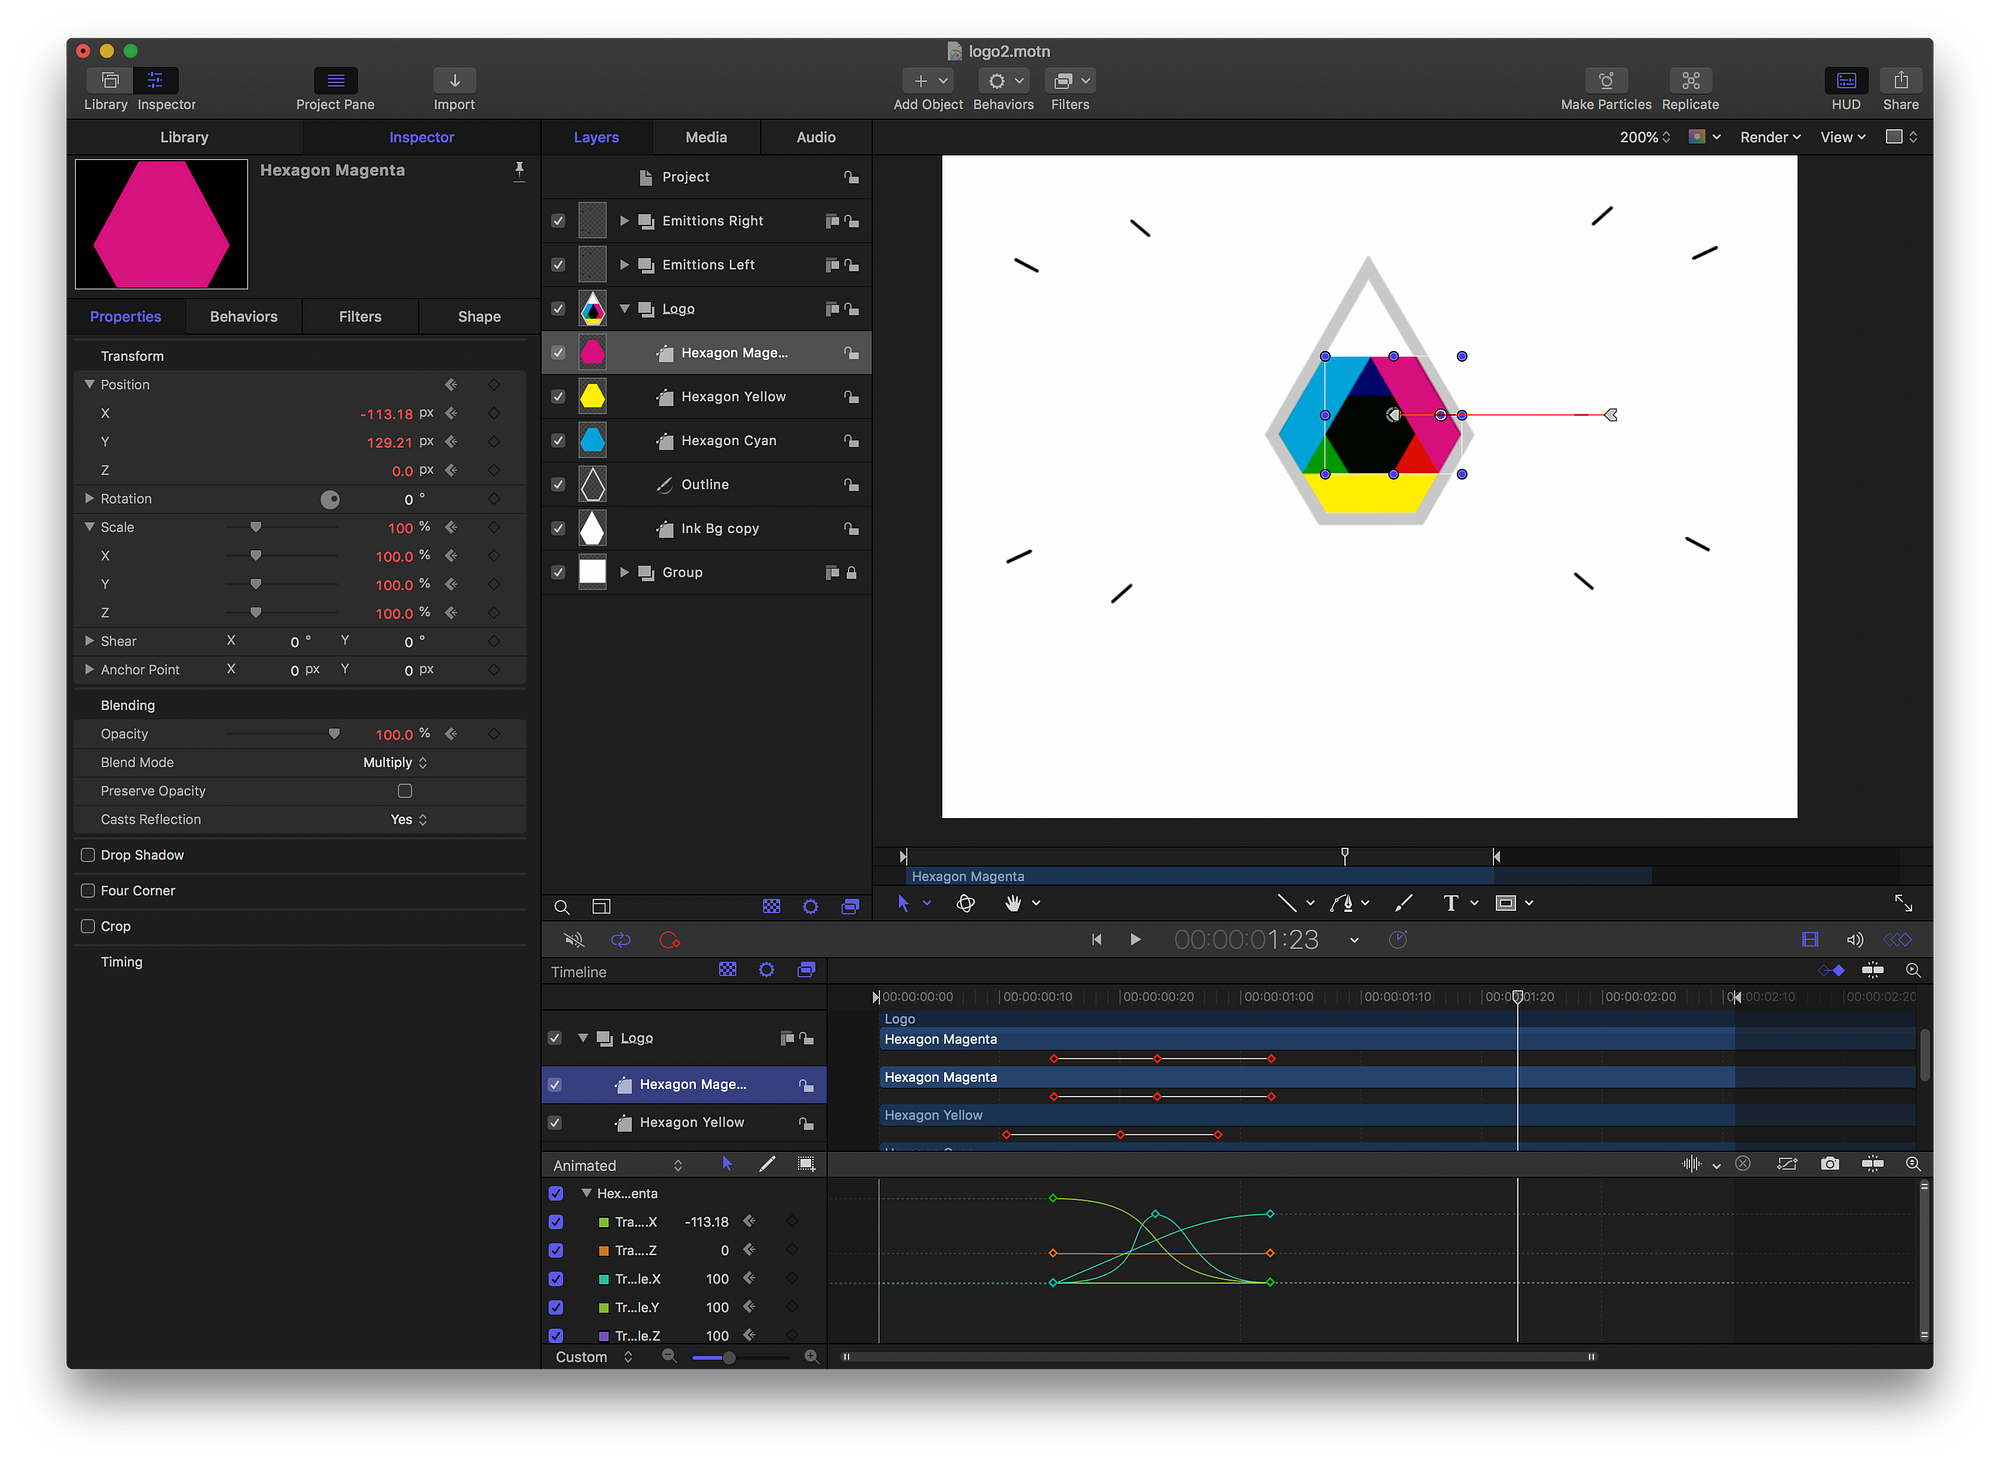Open the Render dropdown menu
This screenshot has height=1464, width=2000.
1770,137
